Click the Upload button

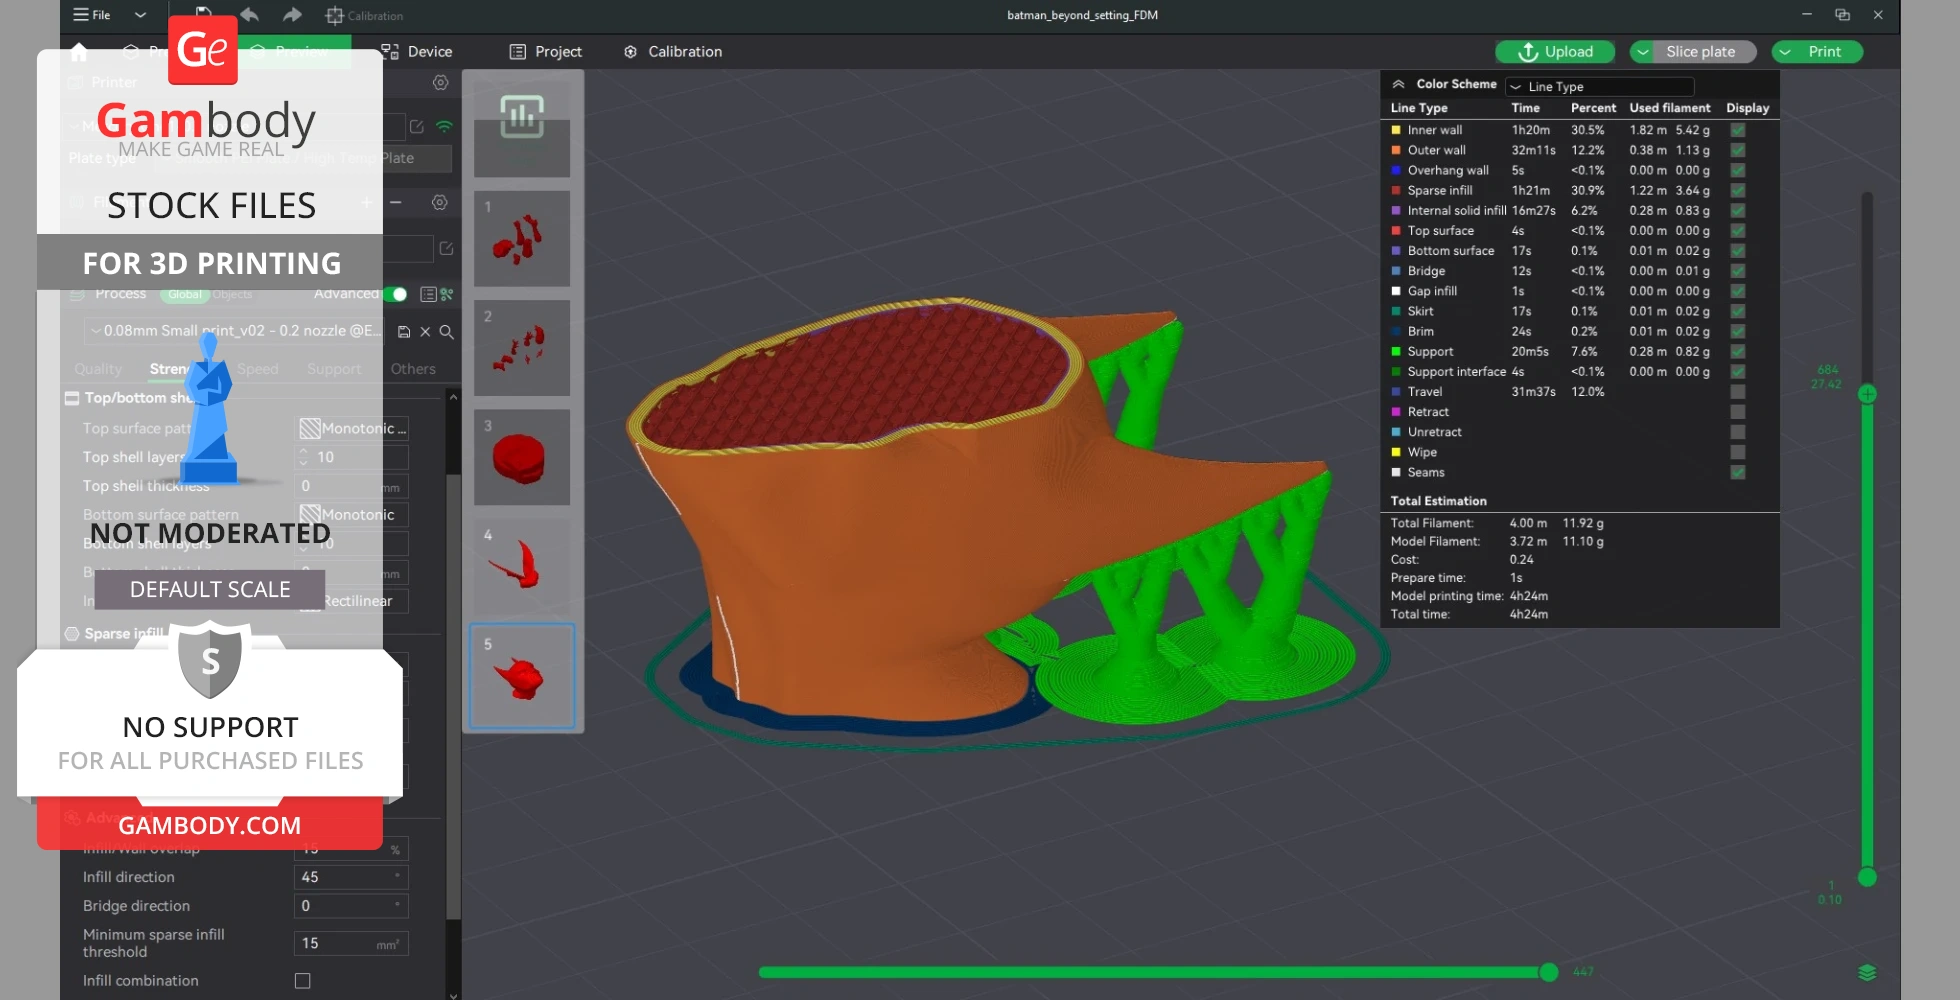1555,52
